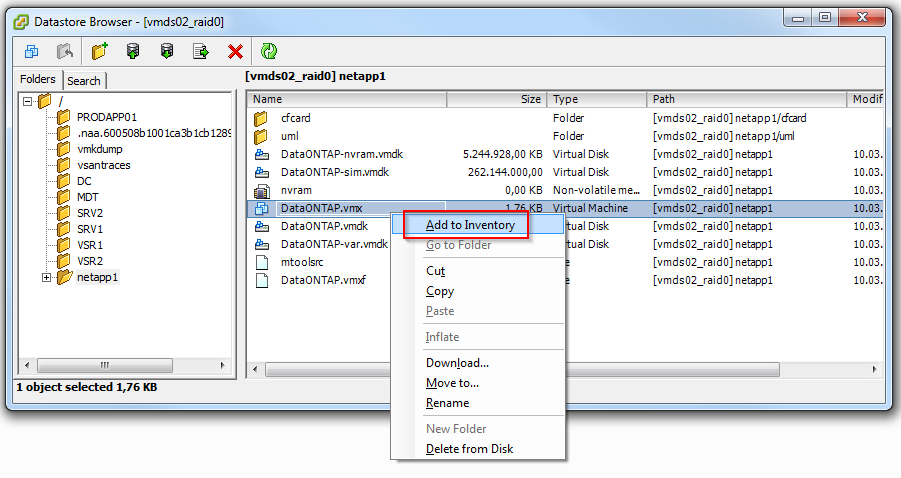Click the Non-volatile me... type cell
The width and height of the screenshot is (901, 478).
click(596, 190)
